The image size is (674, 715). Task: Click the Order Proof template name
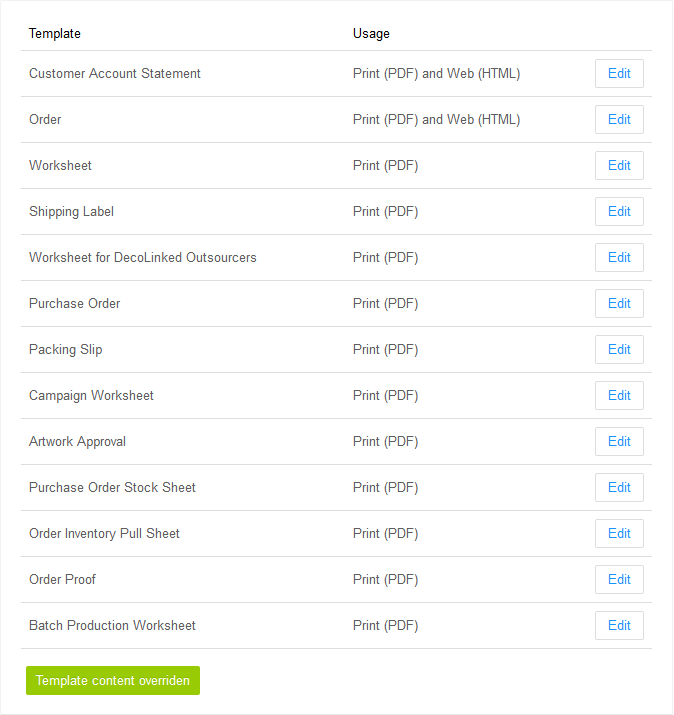(62, 580)
